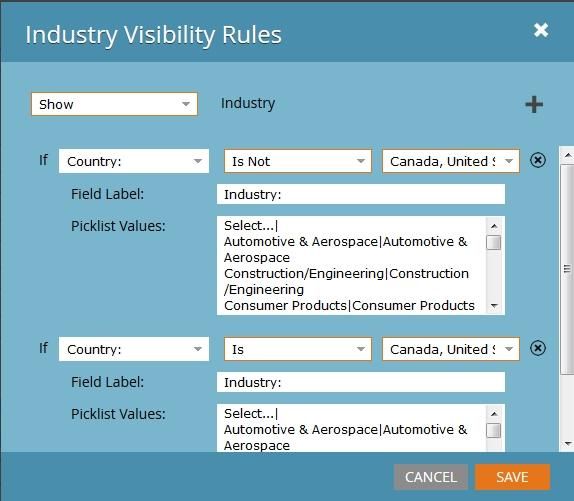Image resolution: width=574 pixels, height=501 pixels.
Task: Click up arrow in first picklist scrollbar
Action: [x=494, y=226]
